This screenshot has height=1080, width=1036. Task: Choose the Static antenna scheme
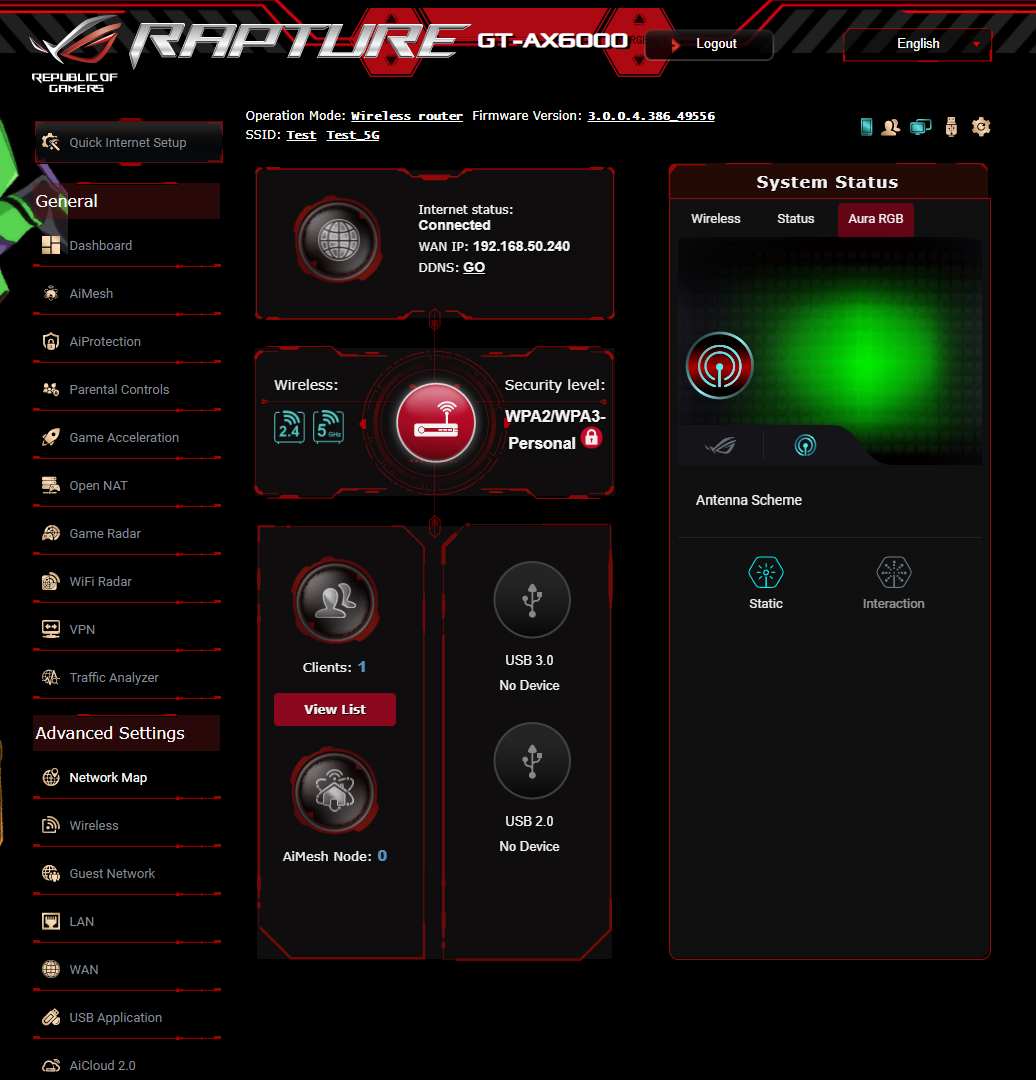pyautogui.click(x=766, y=583)
